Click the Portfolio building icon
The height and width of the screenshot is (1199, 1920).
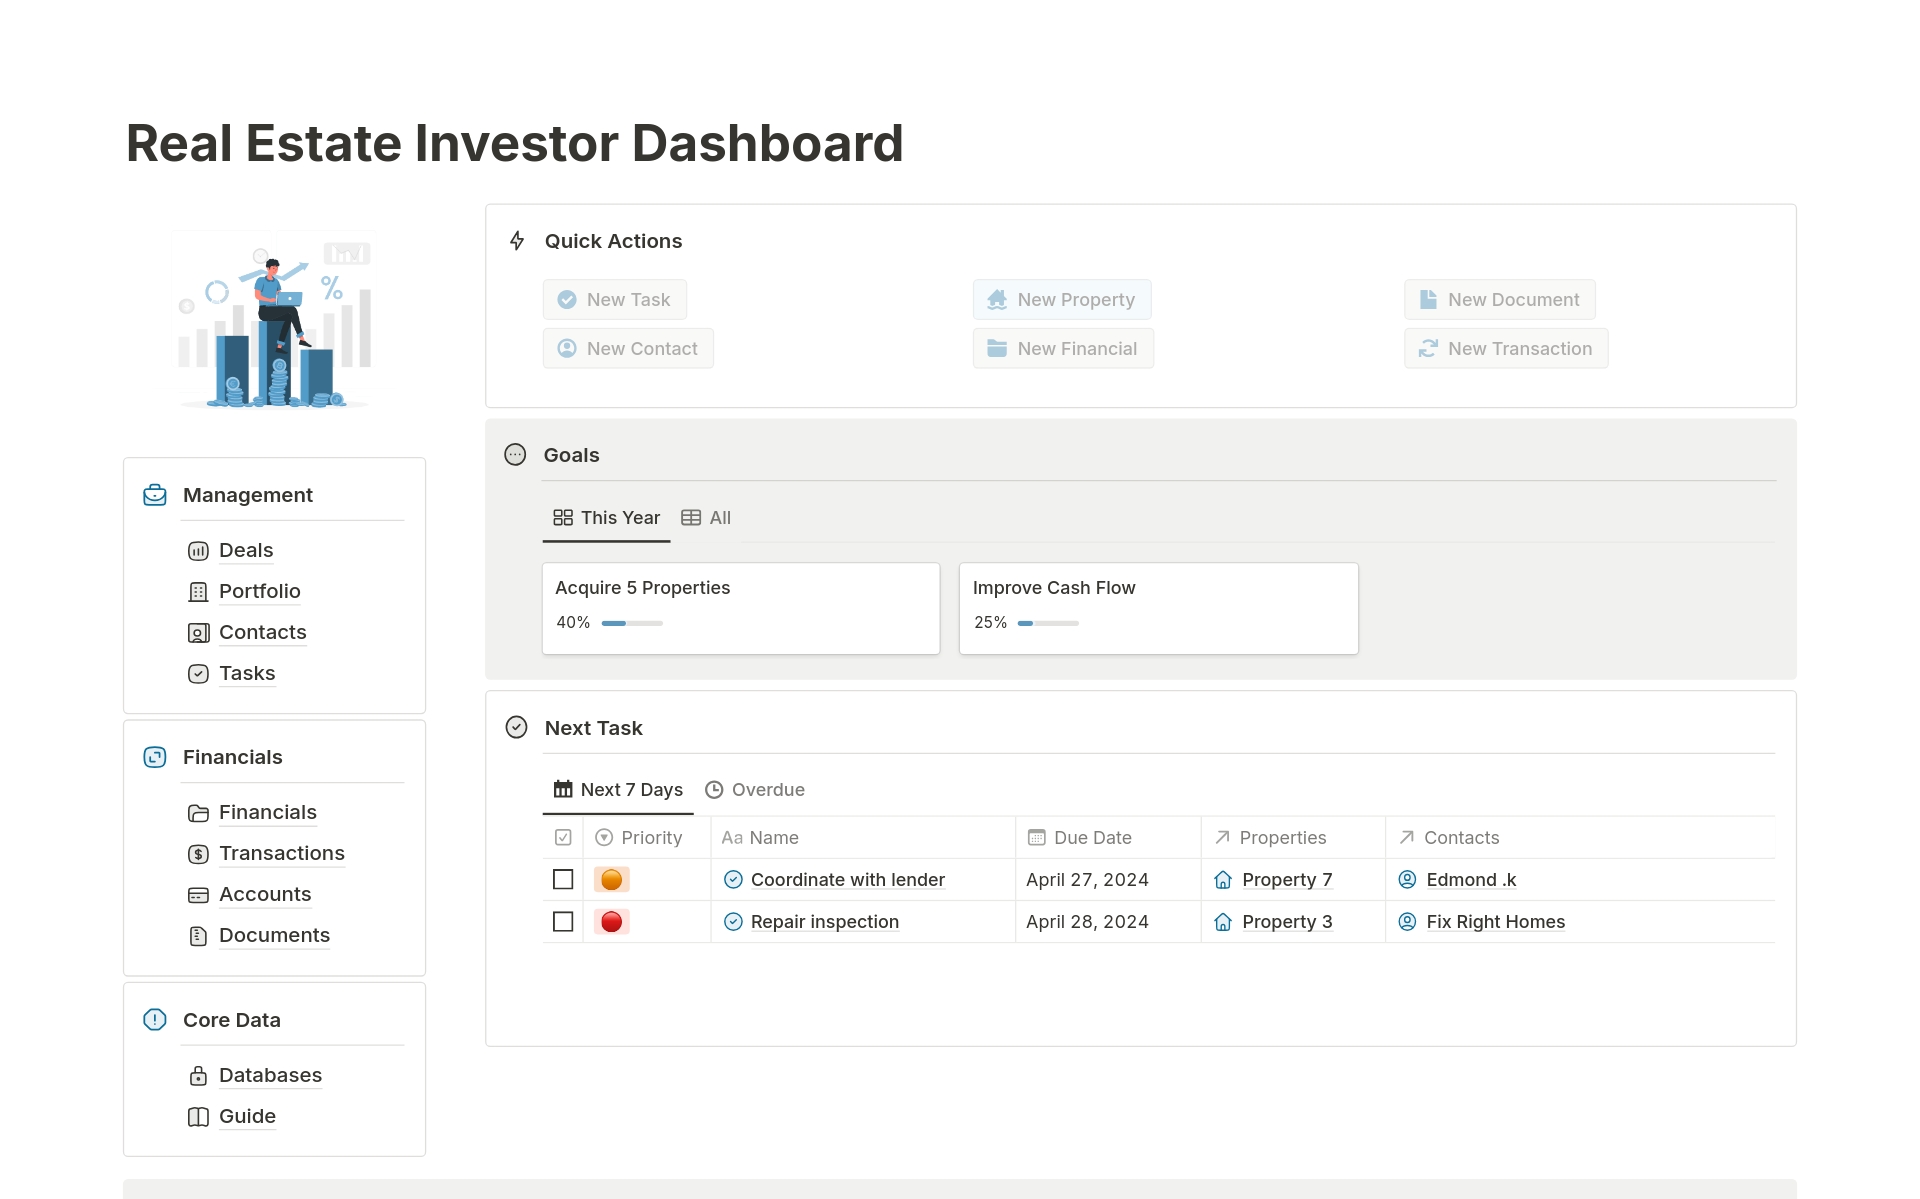tap(198, 592)
